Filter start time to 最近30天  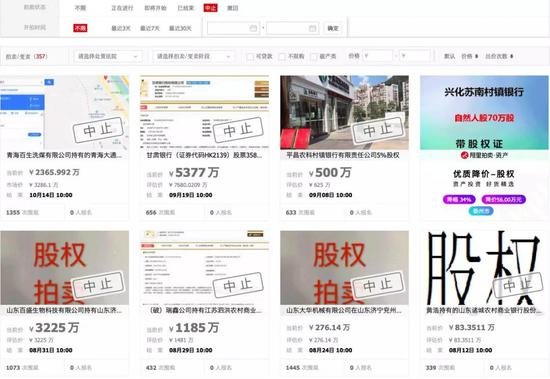(x=180, y=28)
